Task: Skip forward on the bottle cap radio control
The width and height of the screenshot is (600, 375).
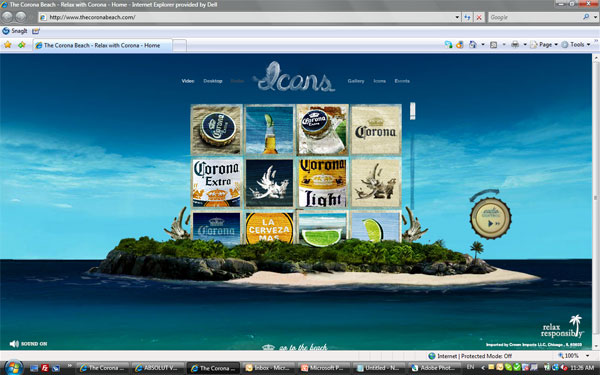Action: coord(497,224)
